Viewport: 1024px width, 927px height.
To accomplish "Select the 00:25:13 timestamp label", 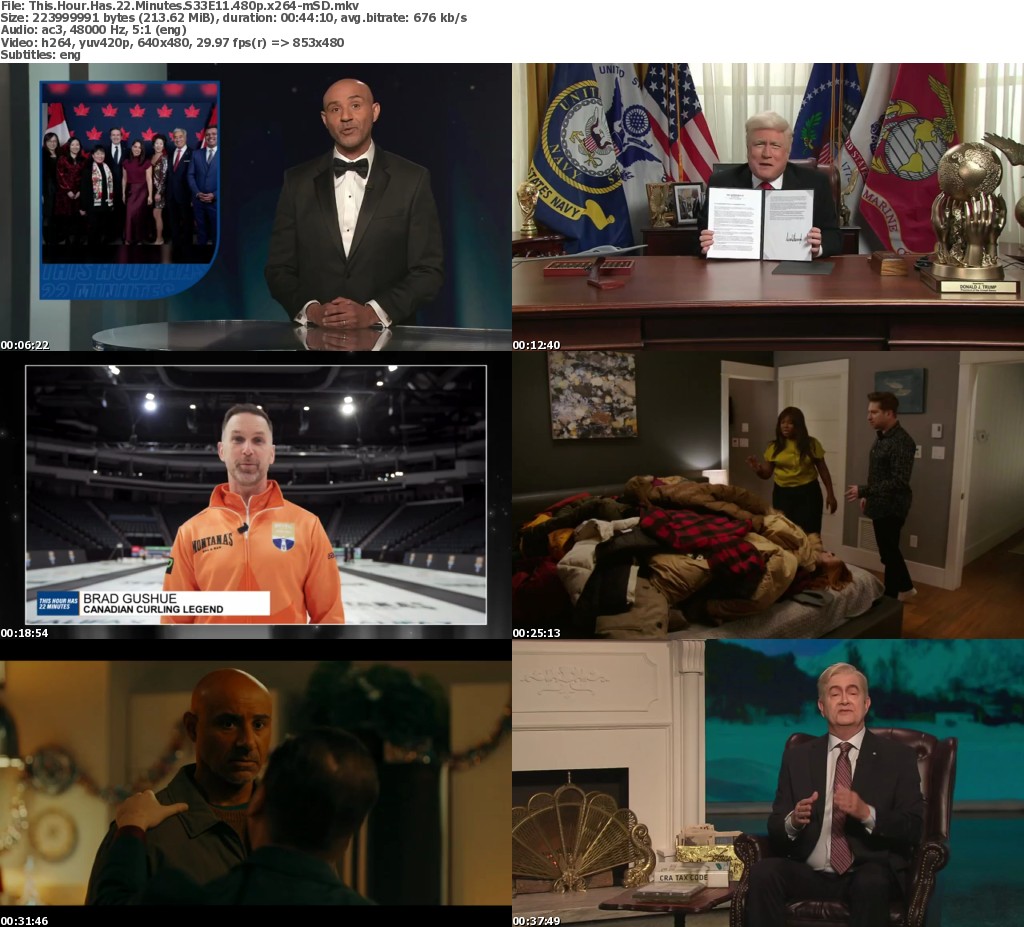I will pyautogui.click(x=537, y=633).
